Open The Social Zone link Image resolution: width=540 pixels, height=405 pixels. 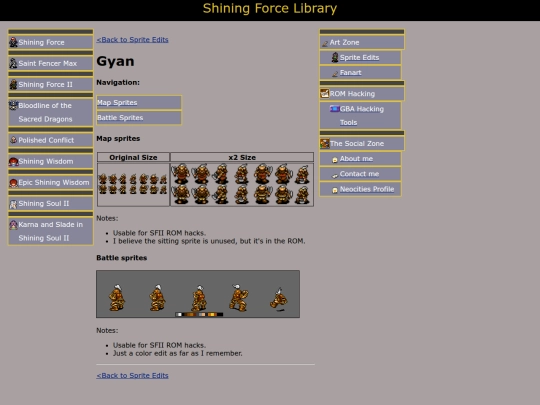(x=357, y=144)
